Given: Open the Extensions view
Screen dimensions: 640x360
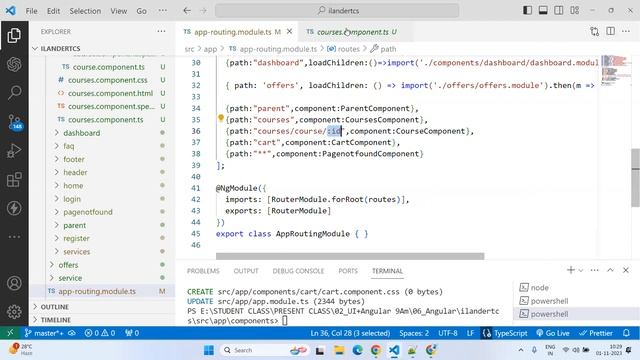Looking at the screenshot, I should (14, 180).
